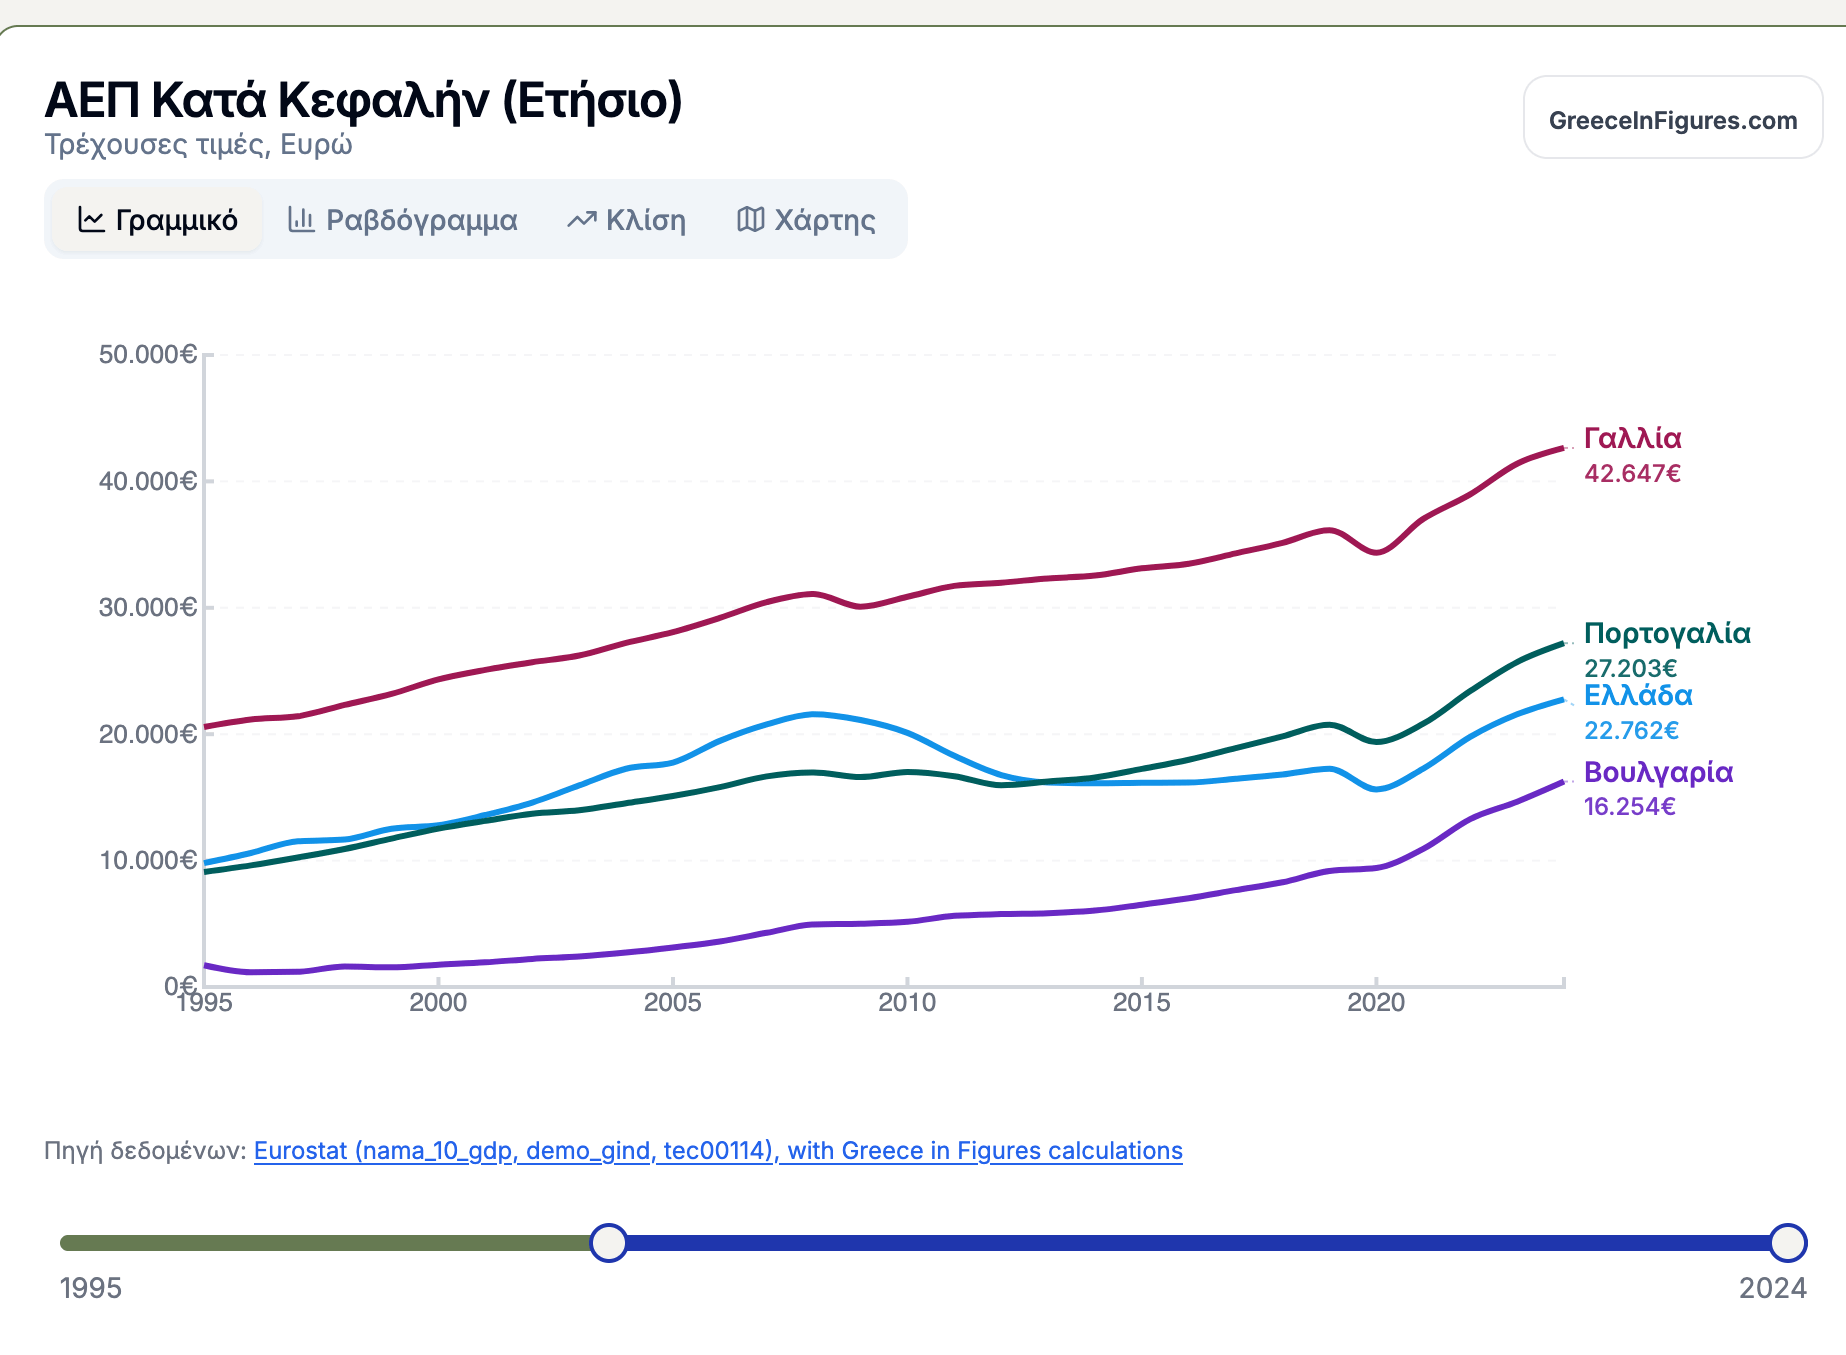Click the line chart icon in Γραμμικό tab

91,220
